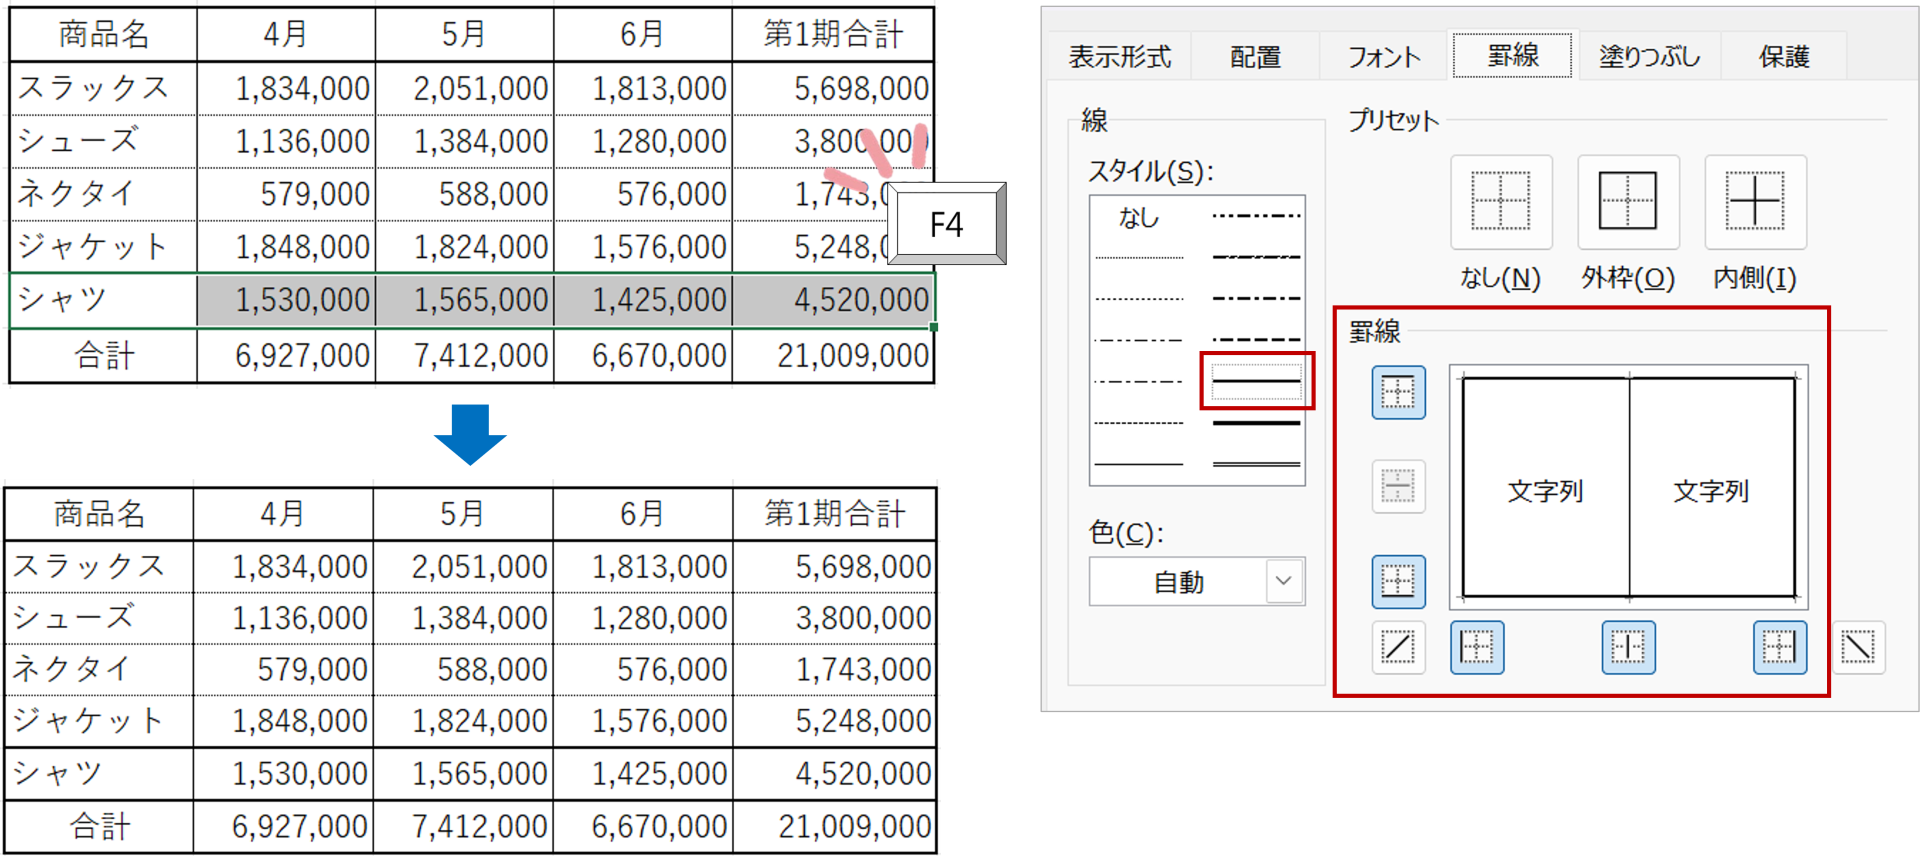
Task: Click 2,051,000 in the bottom table
Action: [x=463, y=567]
